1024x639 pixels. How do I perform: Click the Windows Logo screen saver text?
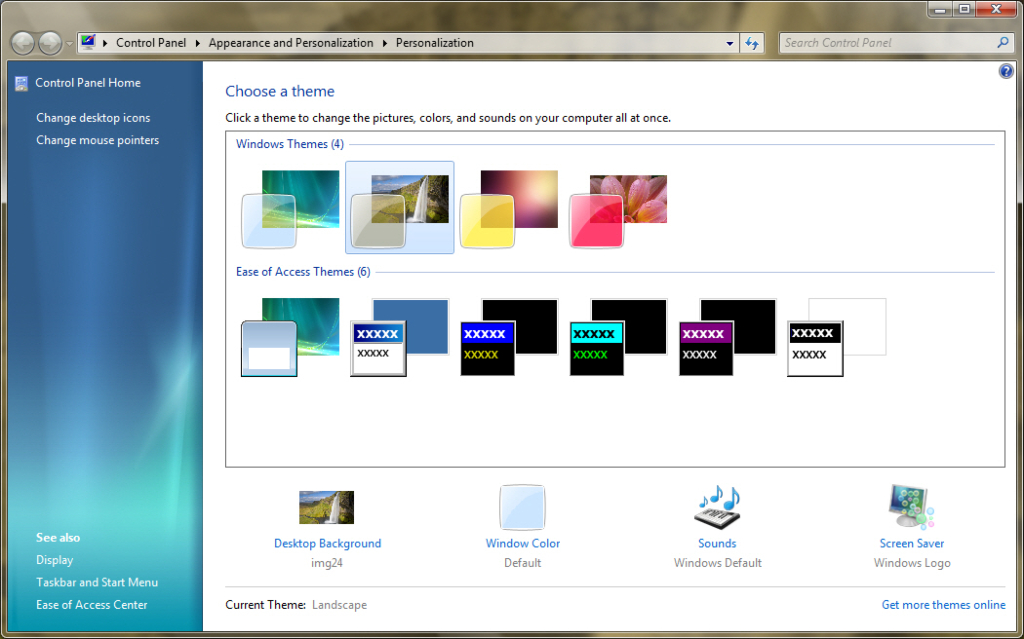tap(912, 563)
